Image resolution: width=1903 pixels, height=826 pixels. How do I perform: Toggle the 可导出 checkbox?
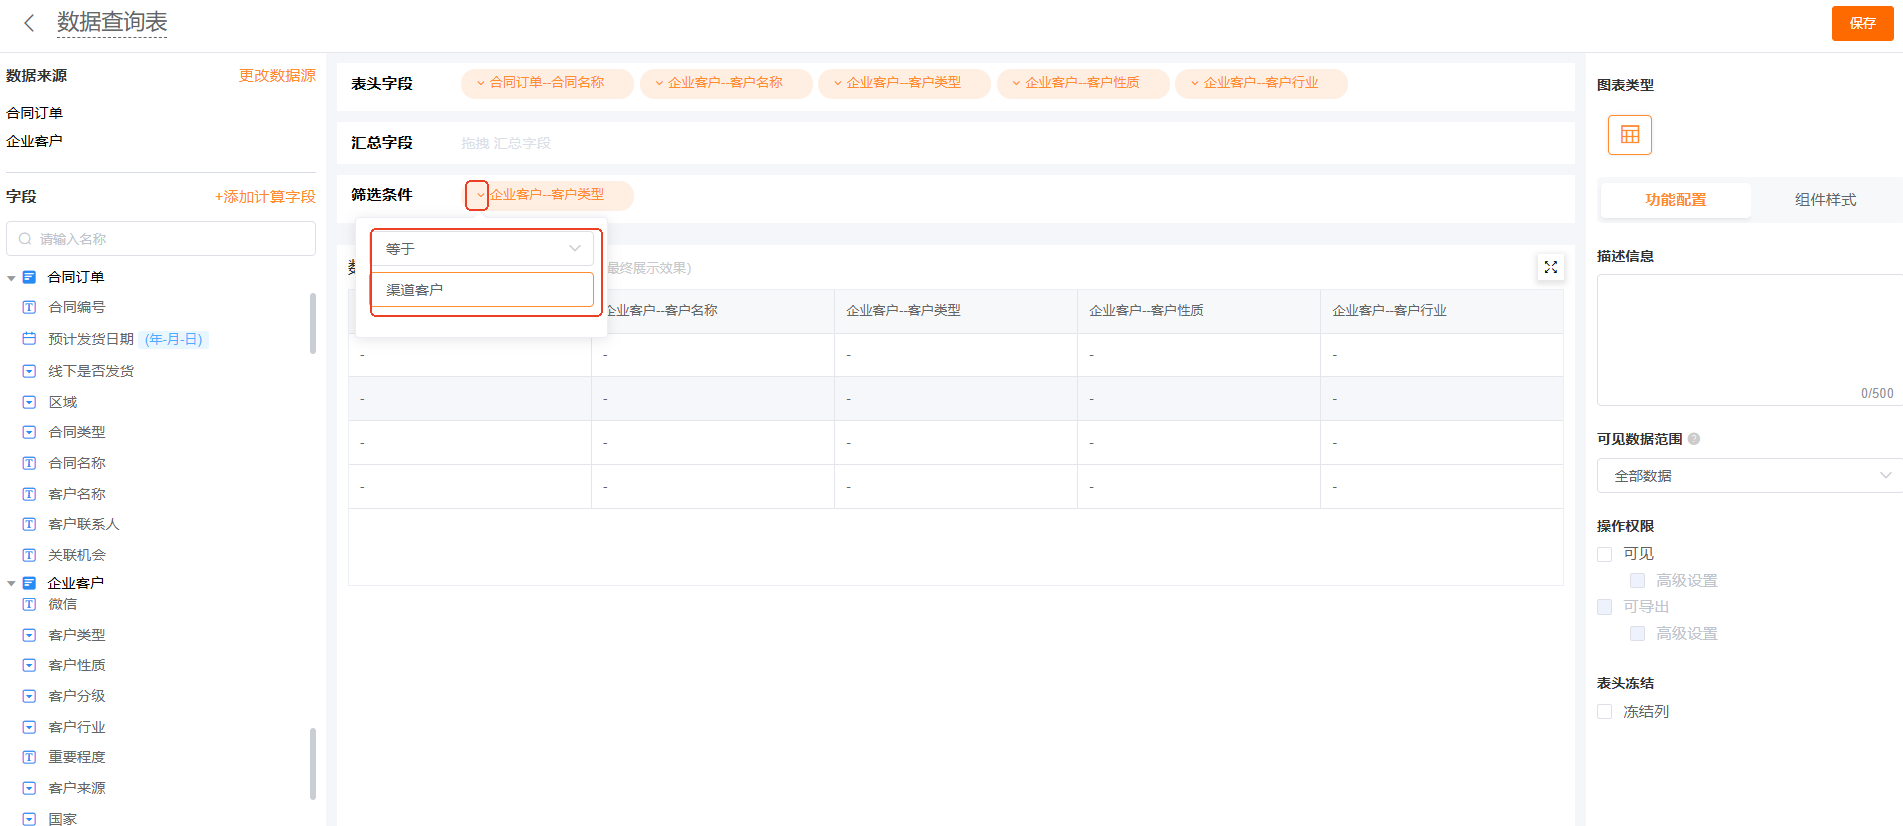point(1605,607)
